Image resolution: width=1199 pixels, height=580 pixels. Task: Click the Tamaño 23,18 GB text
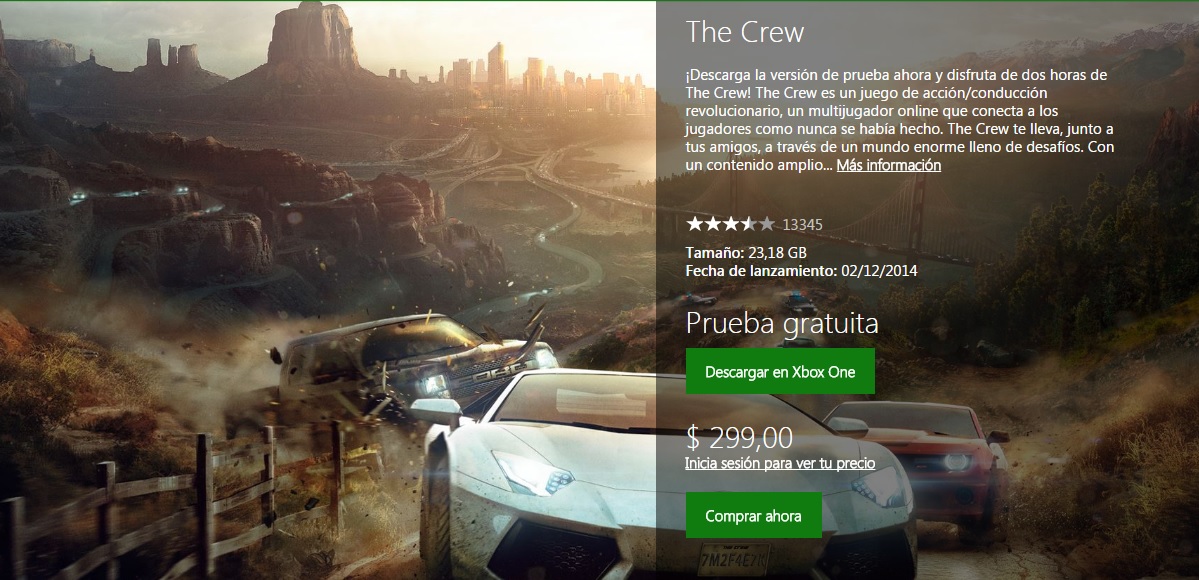(746, 253)
